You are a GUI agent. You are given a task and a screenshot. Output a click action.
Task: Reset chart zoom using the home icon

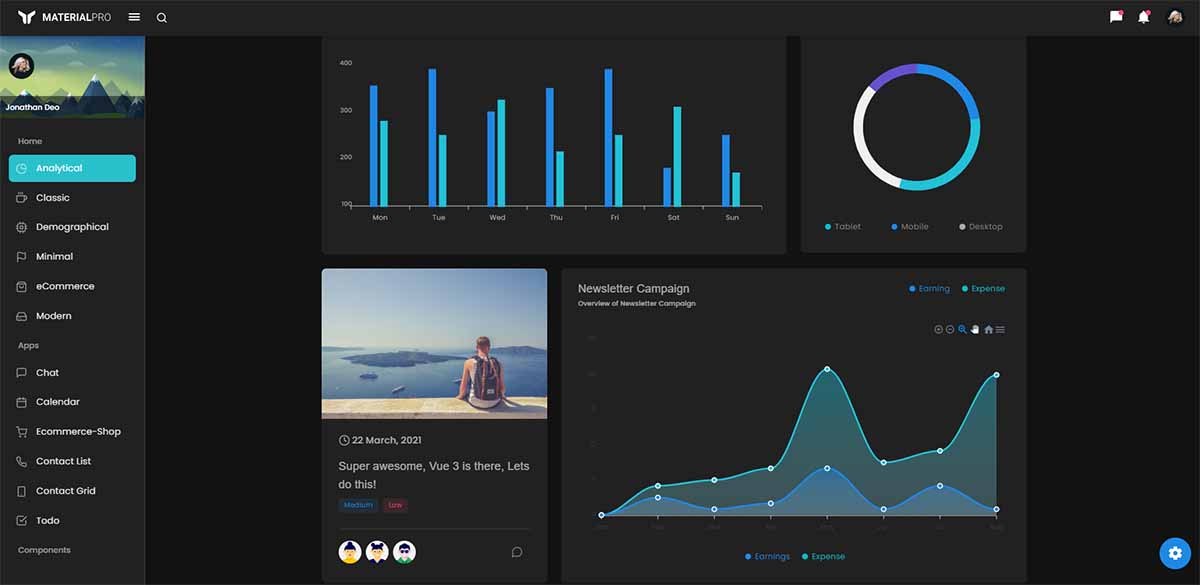[x=988, y=329]
